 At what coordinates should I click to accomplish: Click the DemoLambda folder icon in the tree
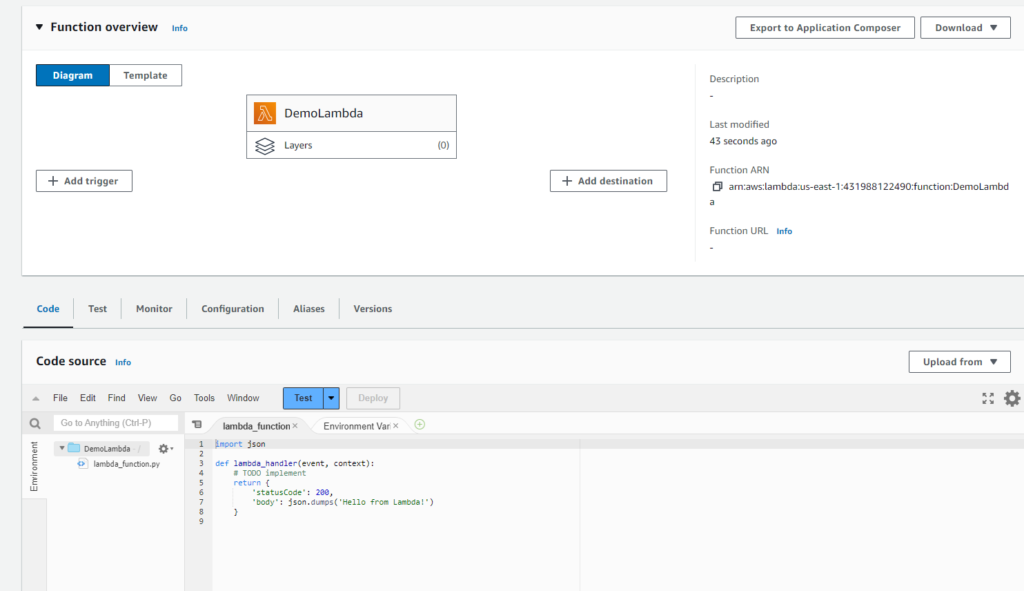[74, 448]
